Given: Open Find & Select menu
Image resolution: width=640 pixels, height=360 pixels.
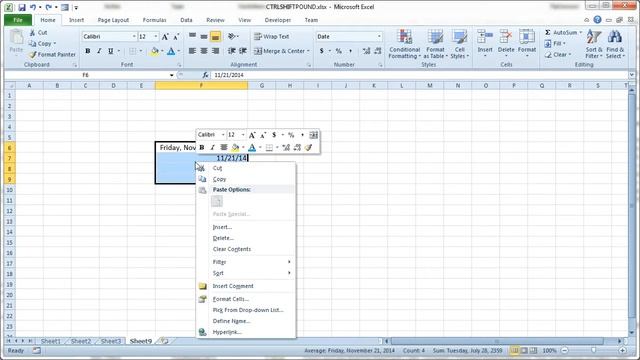Looking at the screenshot, I should 615,44.
